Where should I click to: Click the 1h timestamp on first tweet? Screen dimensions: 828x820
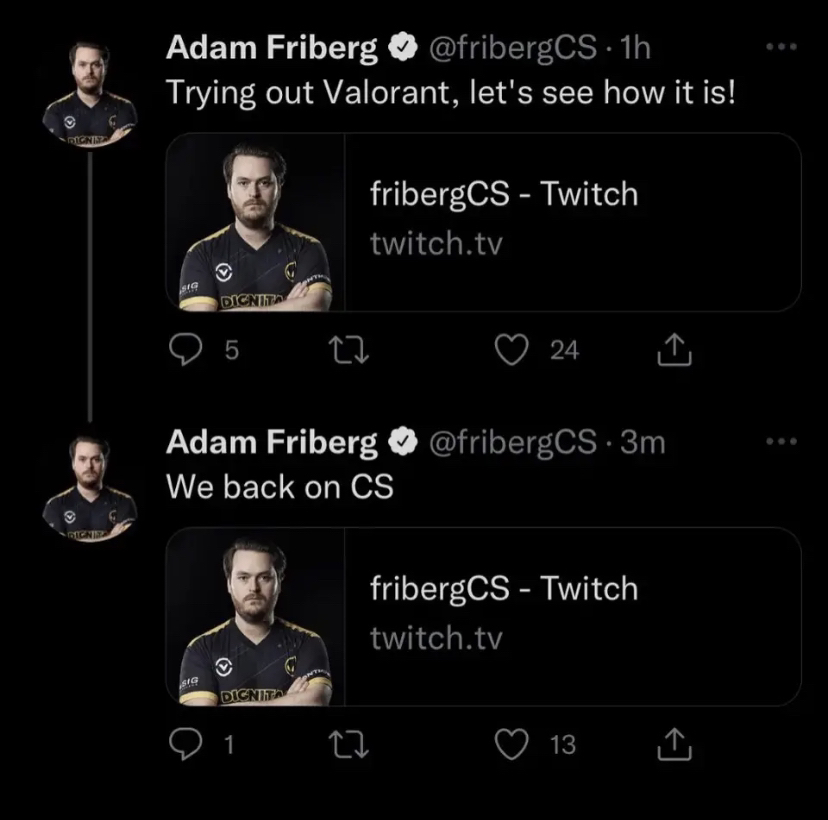[636, 47]
